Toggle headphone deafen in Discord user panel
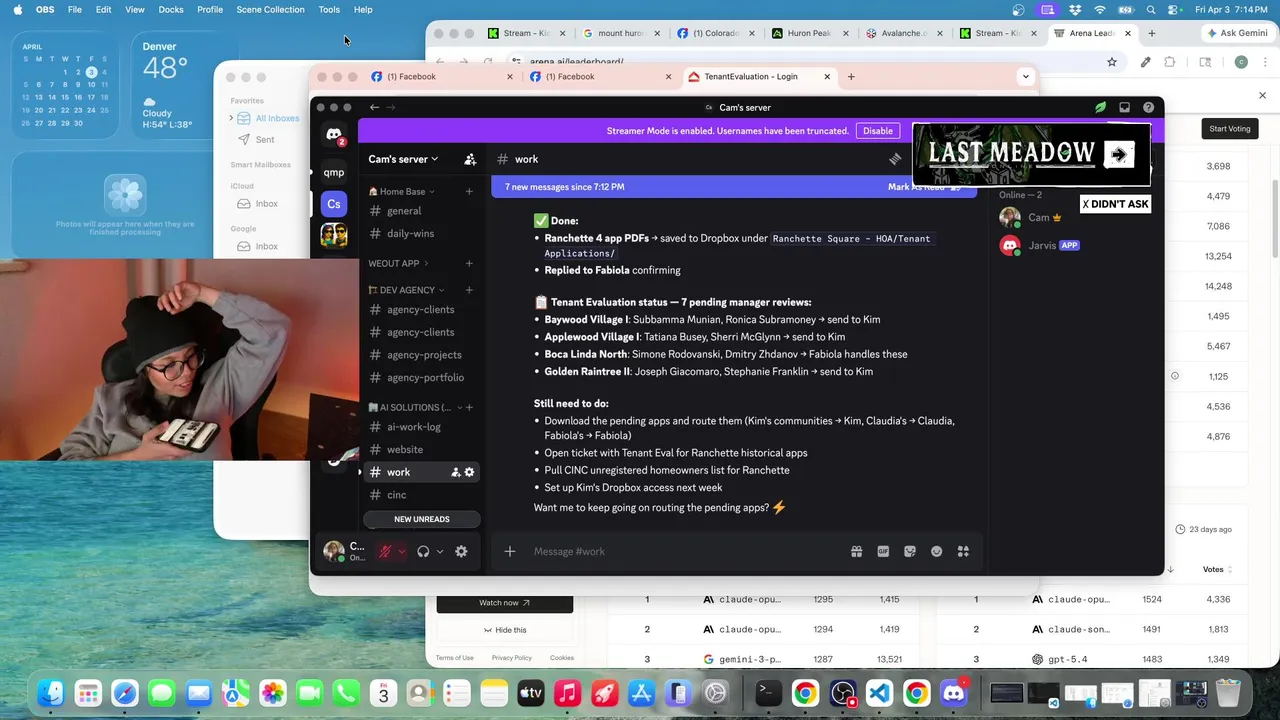The width and height of the screenshot is (1280, 720). coord(423,551)
